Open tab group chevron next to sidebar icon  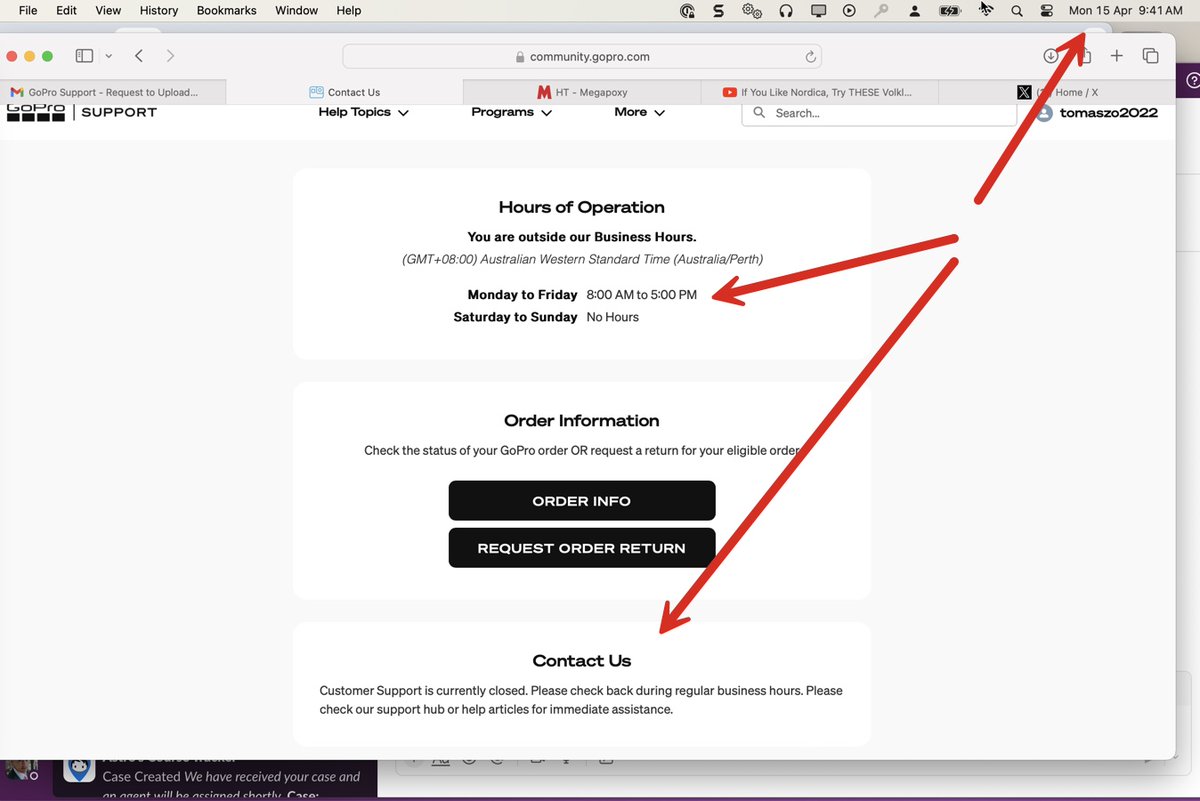tap(108, 57)
